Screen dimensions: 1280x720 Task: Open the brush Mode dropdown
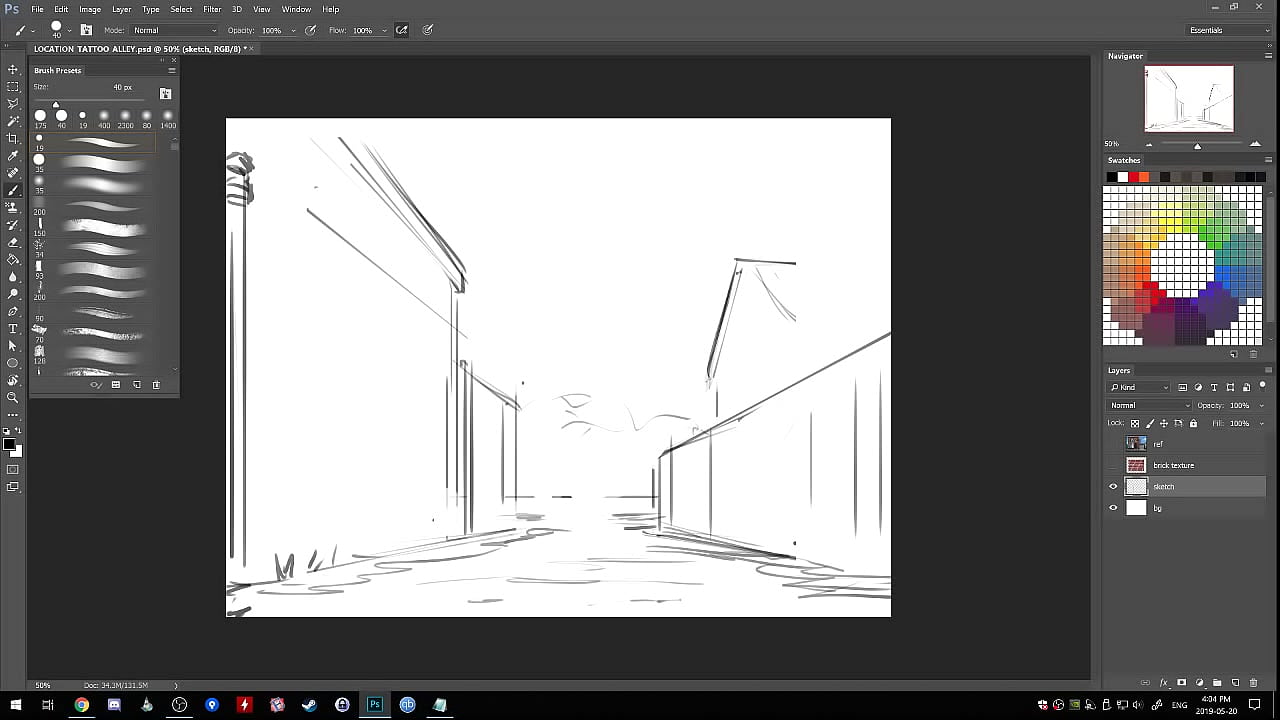pos(174,30)
